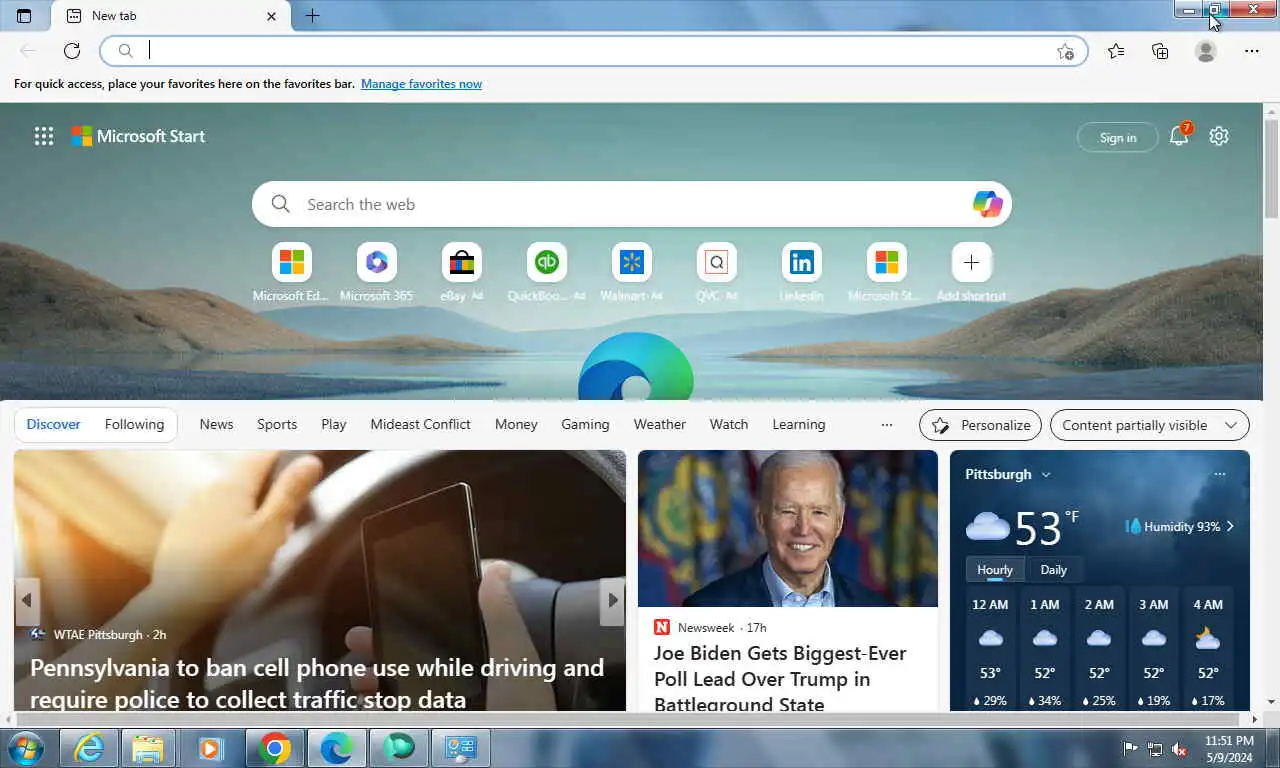1280x768 pixels.
Task: Open the notifications bell
Action: click(x=1179, y=137)
